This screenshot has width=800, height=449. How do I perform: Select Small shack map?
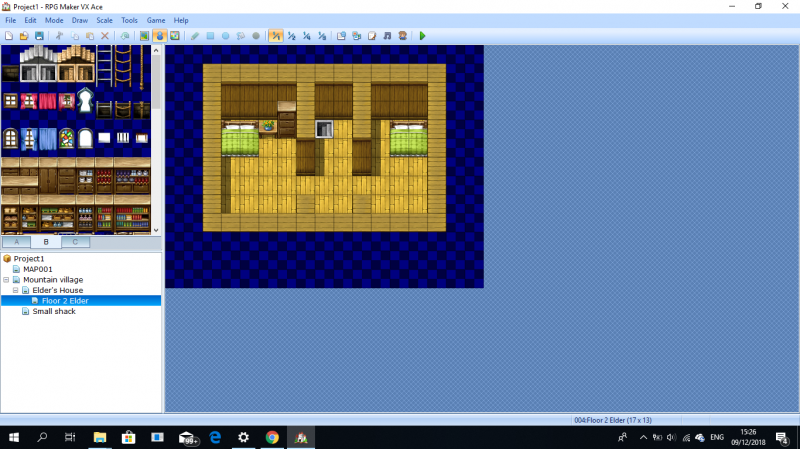click(54, 311)
